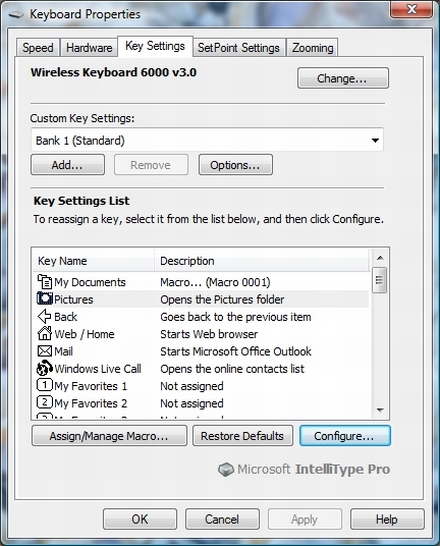Viewport: 440px width, 546px height.
Task: Select the Web / Home key name
Action: click(x=84, y=334)
